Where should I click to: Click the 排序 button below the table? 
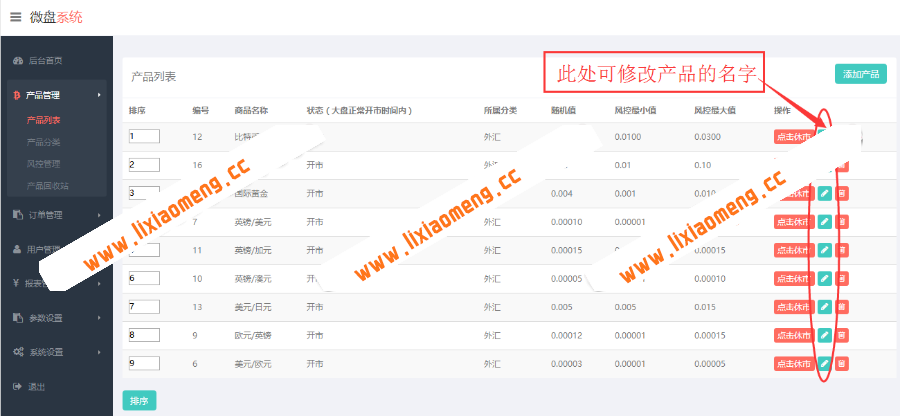[139, 402]
